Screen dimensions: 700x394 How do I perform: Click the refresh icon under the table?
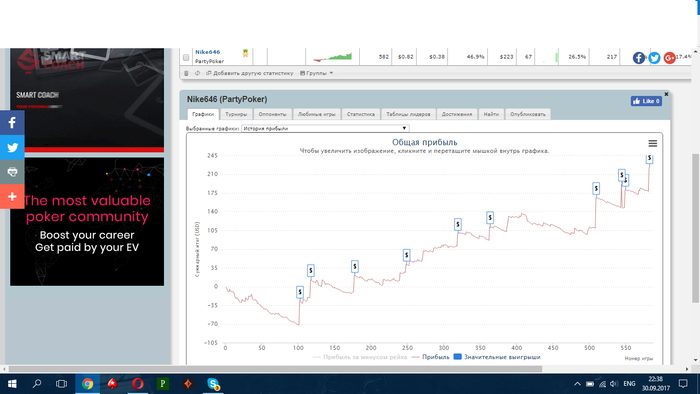coord(197,73)
